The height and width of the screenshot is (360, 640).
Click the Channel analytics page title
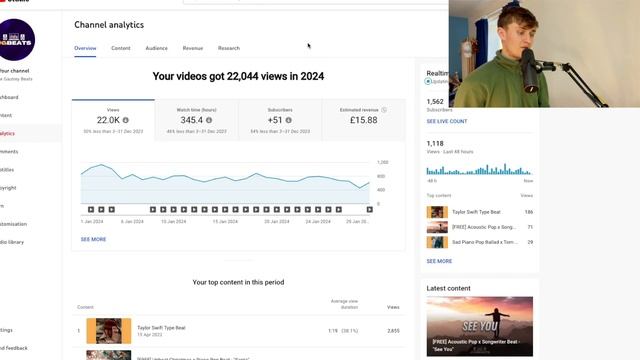(109, 25)
